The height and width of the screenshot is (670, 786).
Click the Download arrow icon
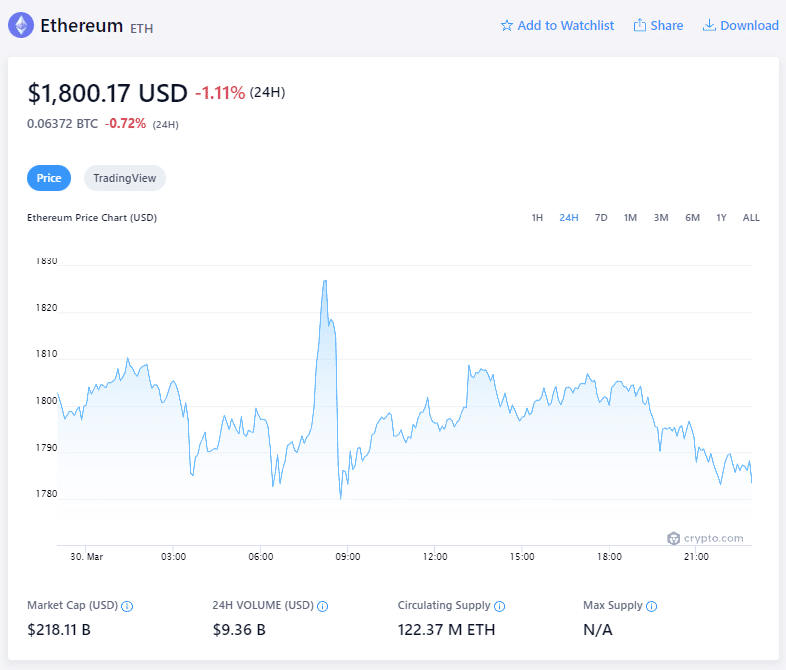coord(709,25)
